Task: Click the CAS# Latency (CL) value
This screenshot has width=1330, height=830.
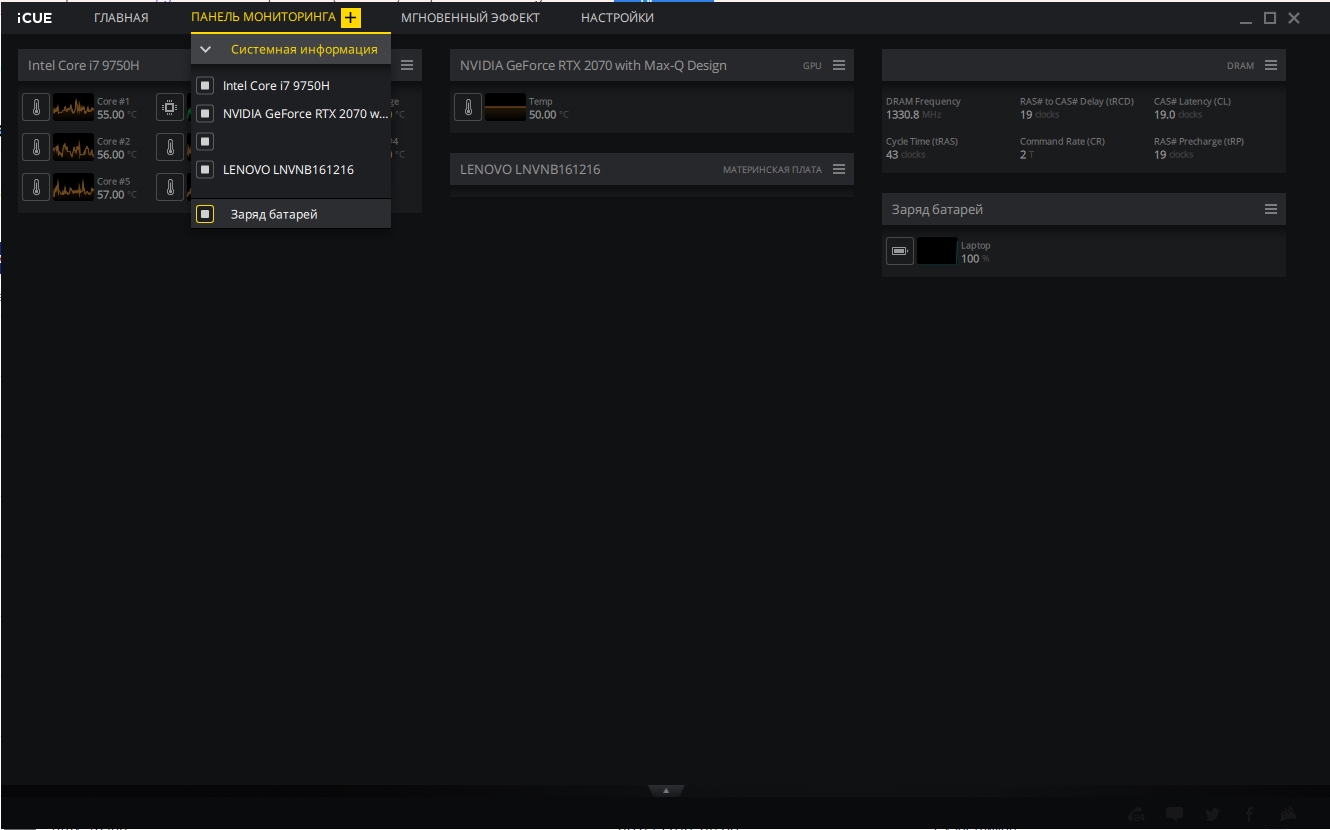Action: pos(1178,115)
